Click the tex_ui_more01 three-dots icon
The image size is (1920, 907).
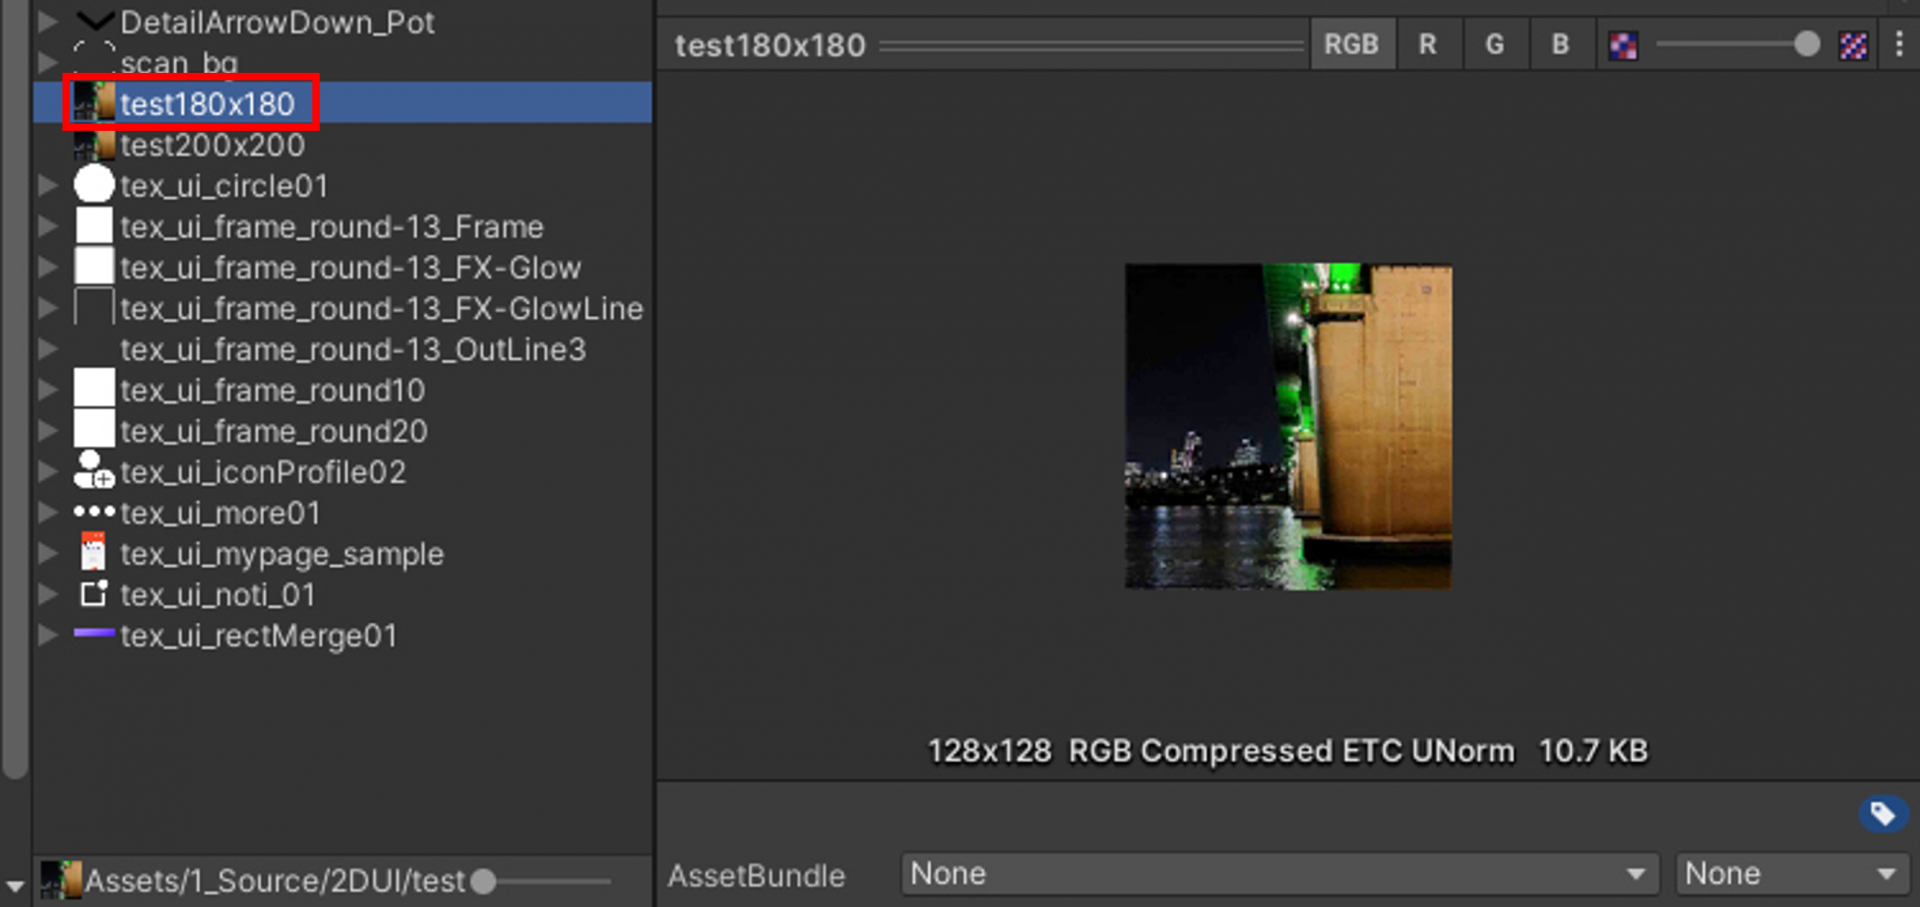point(94,511)
